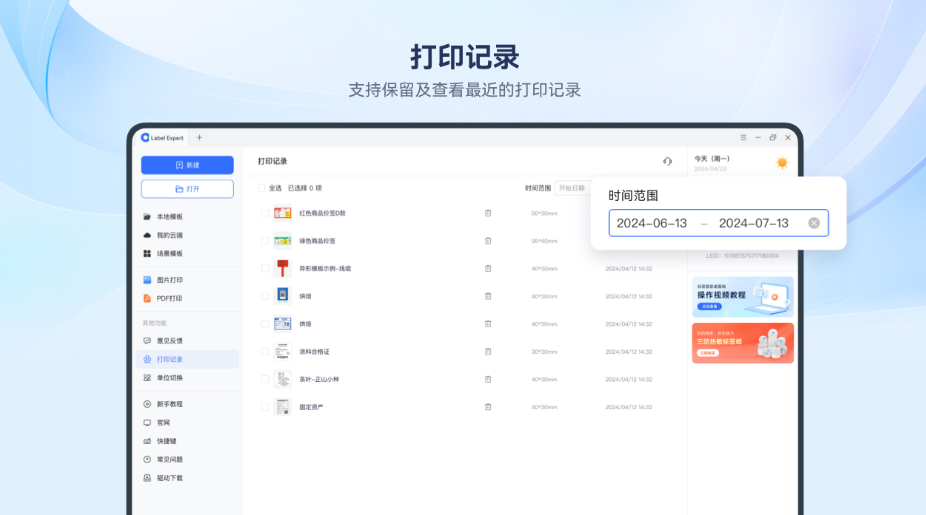This screenshot has height=515, width=926.
Task: Click the 30*30mm size of 涂料合格证
Action: [x=544, y=351]
